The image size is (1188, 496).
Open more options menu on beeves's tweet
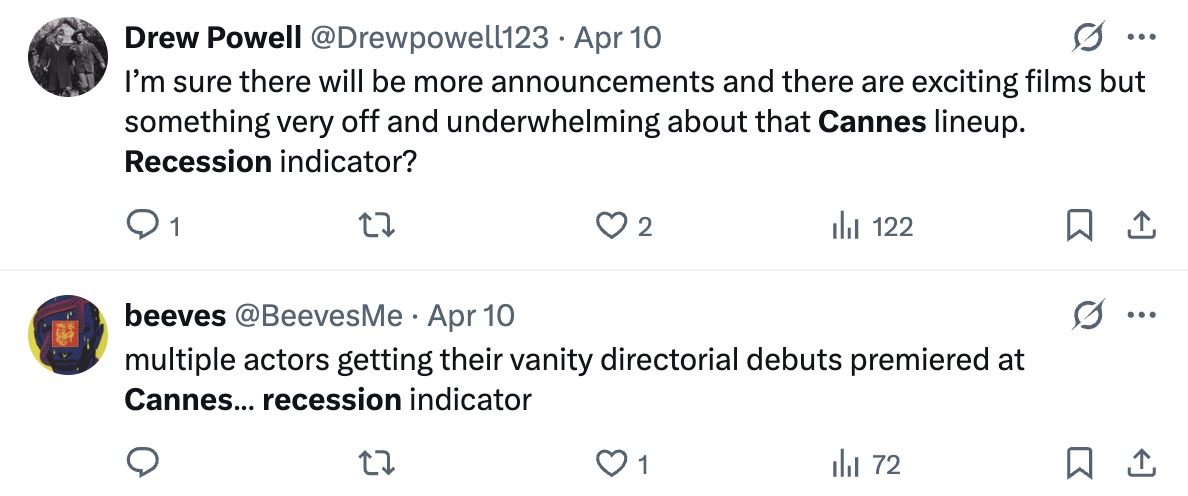tap(1142, 314)
